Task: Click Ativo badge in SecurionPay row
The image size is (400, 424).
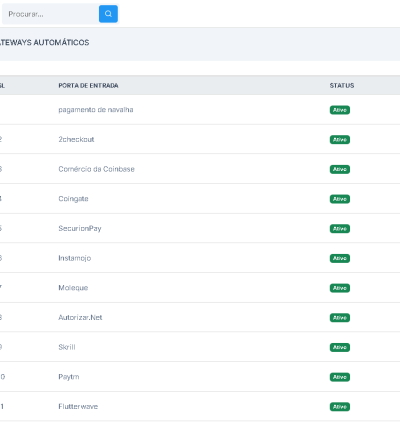Action: pyautogui.click(x=340, y=229)
